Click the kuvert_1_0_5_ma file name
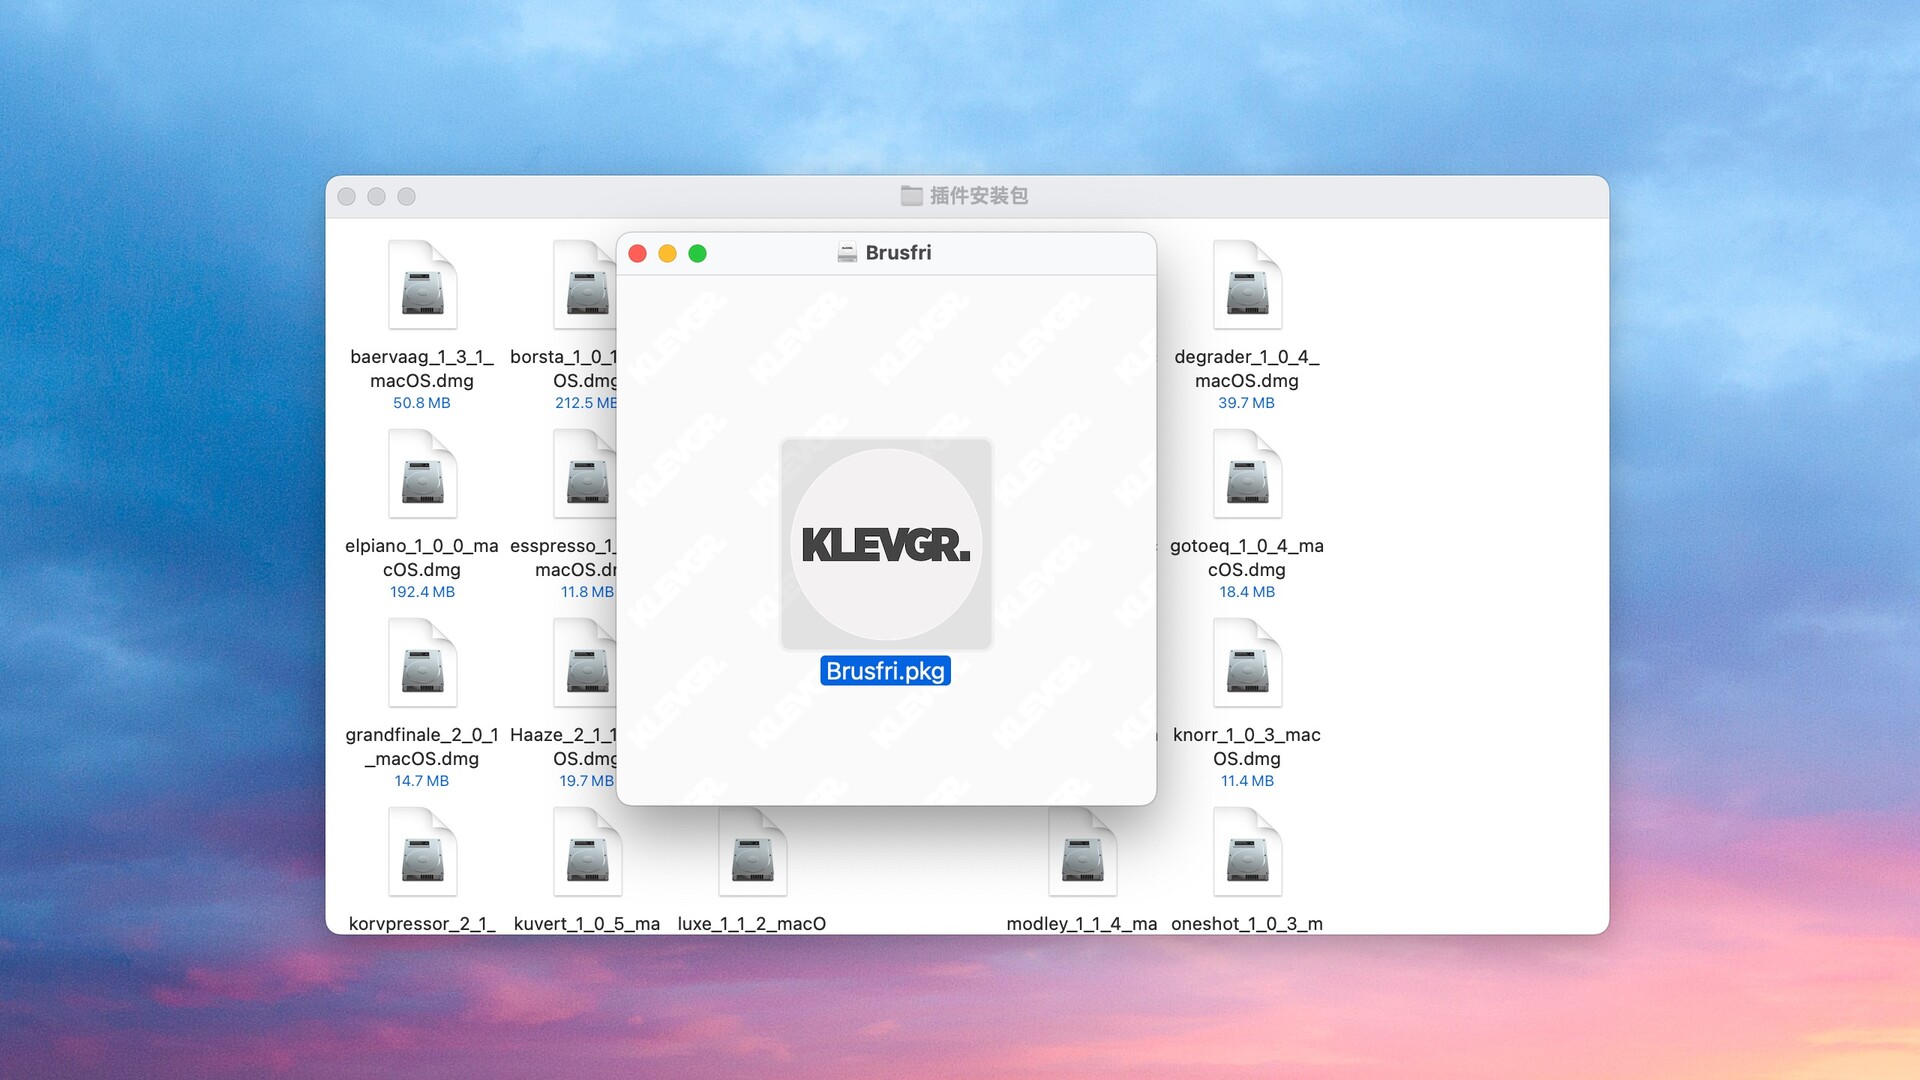 pos(587,924)
